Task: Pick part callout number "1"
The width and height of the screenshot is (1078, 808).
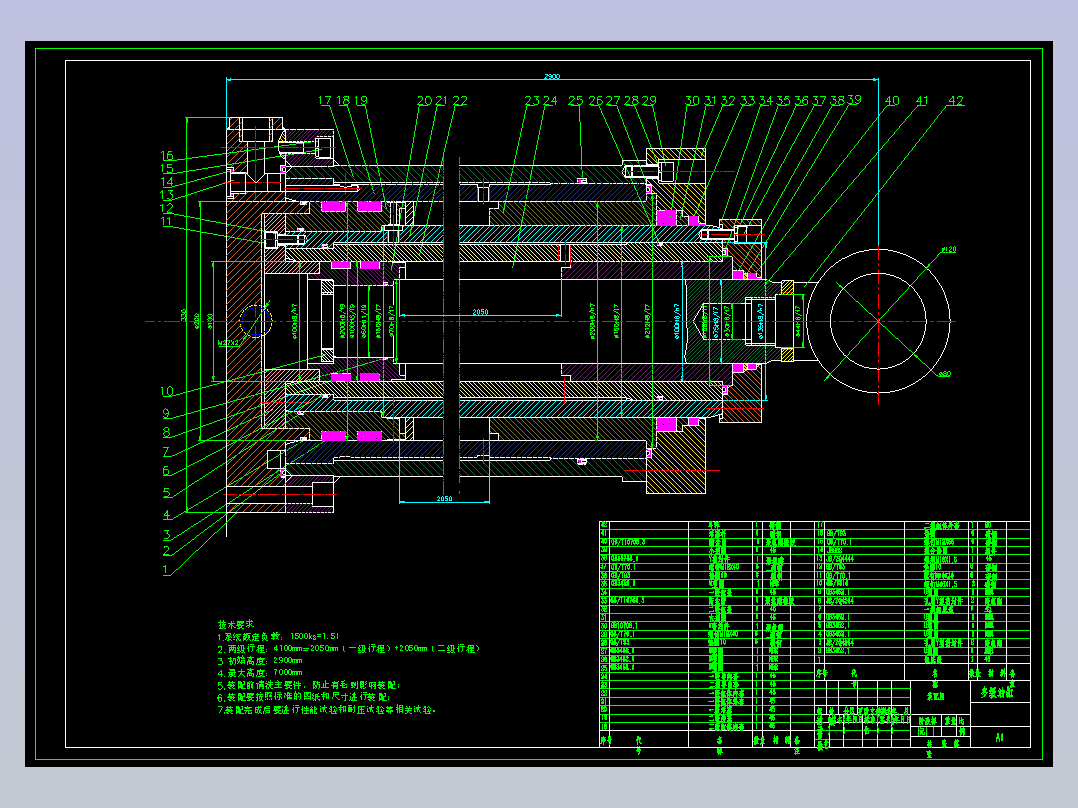Action: pyautogui.click(x=165, y=570)
